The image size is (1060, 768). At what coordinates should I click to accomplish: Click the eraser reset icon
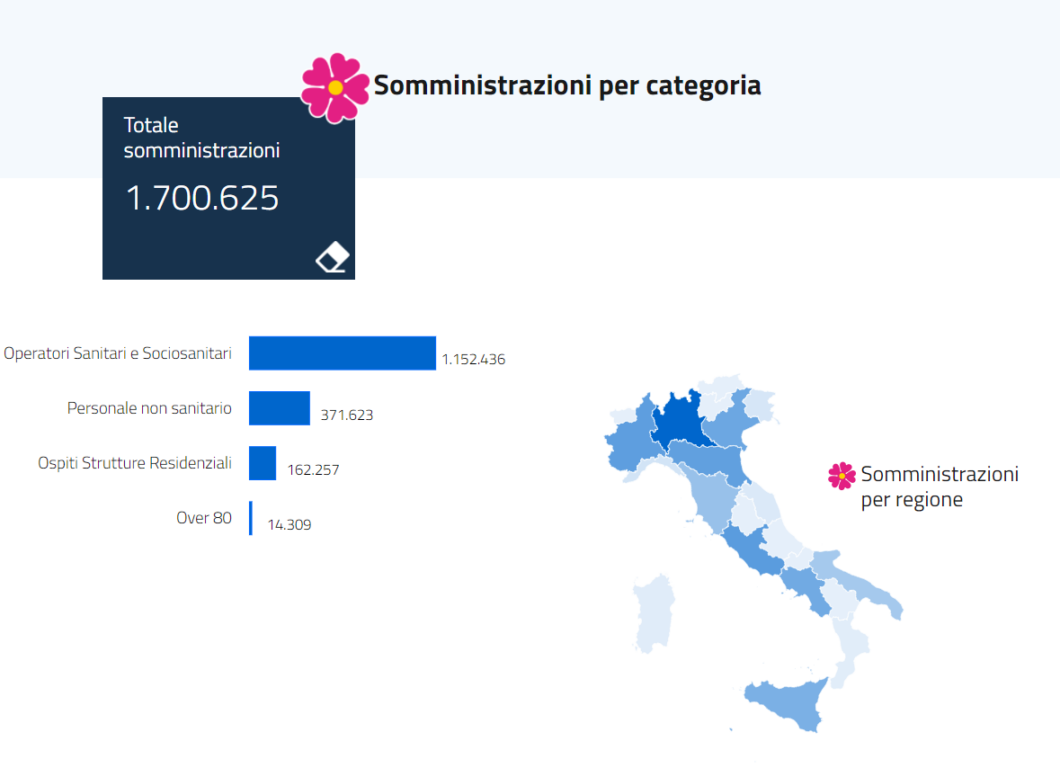(x=332, y=257)
